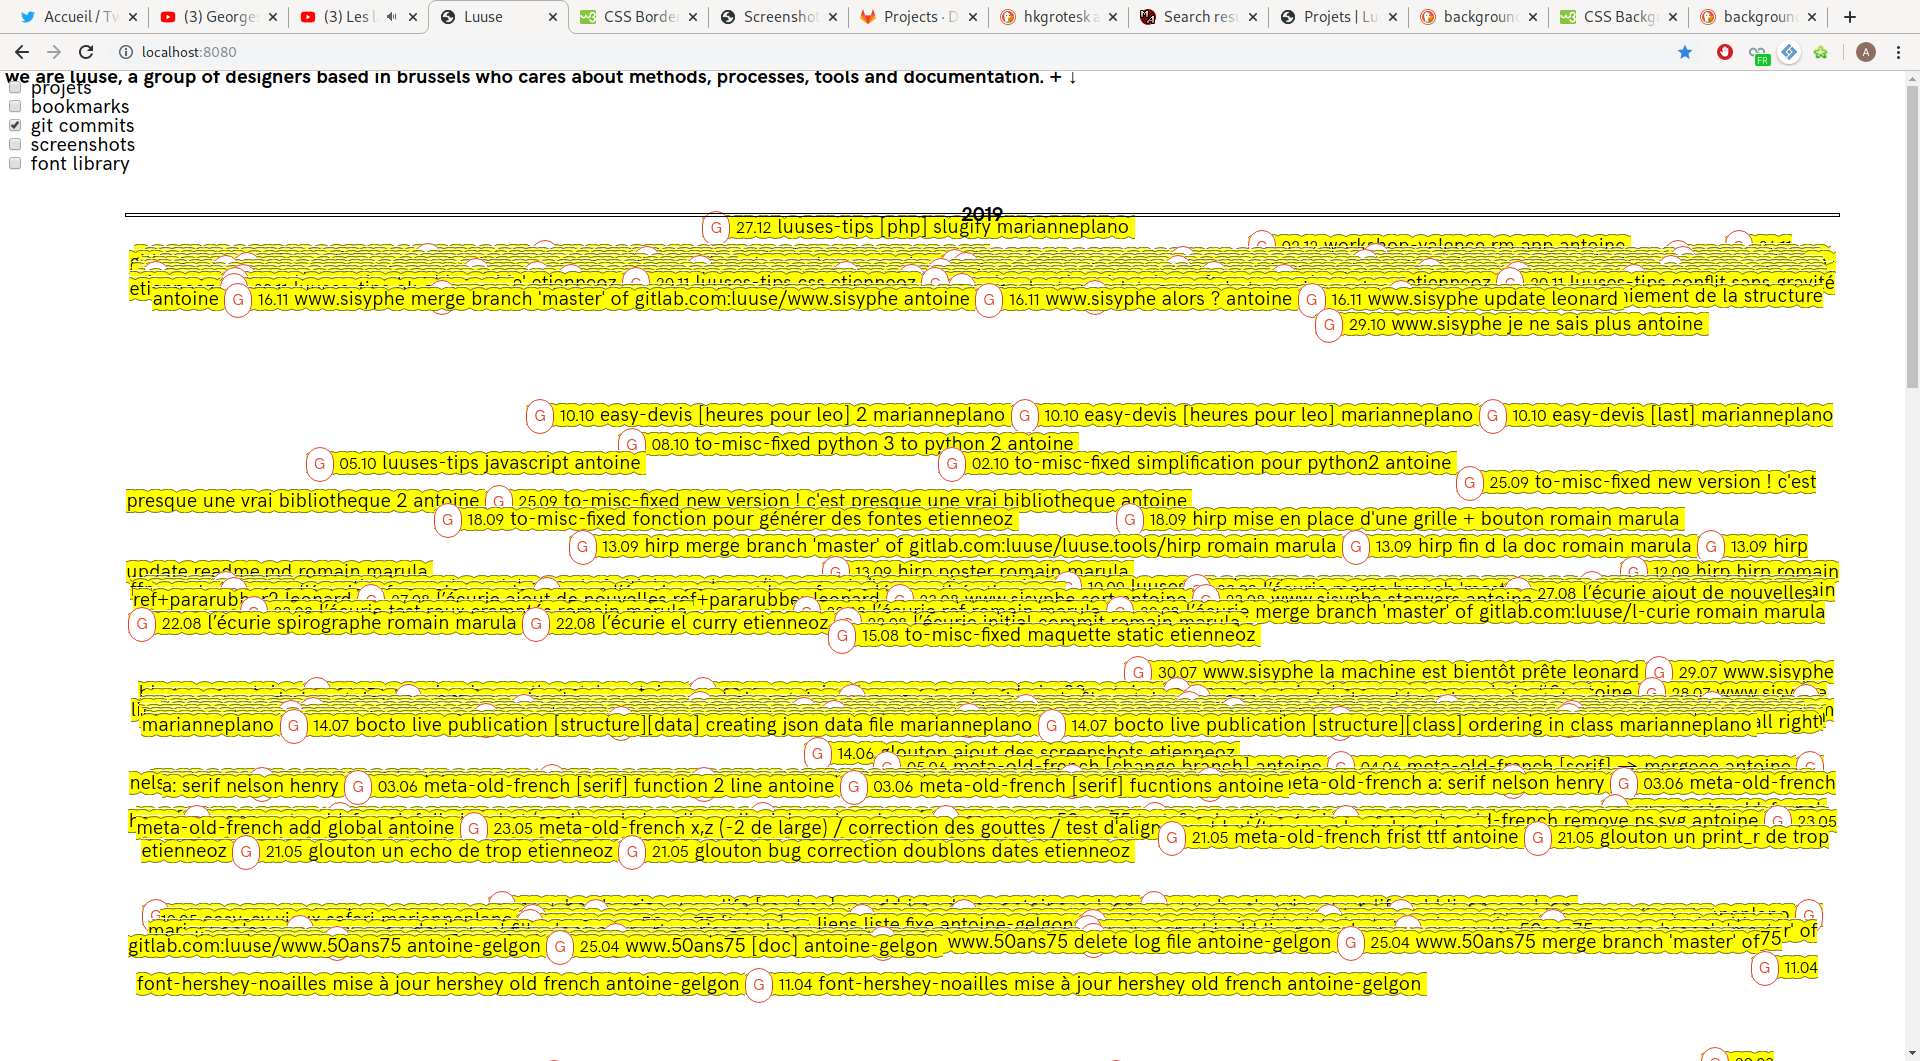Viewport: 1920px width, 1061px height.
Task: Switch to the Projects GitLab tab
Action: tap(910, 17)
